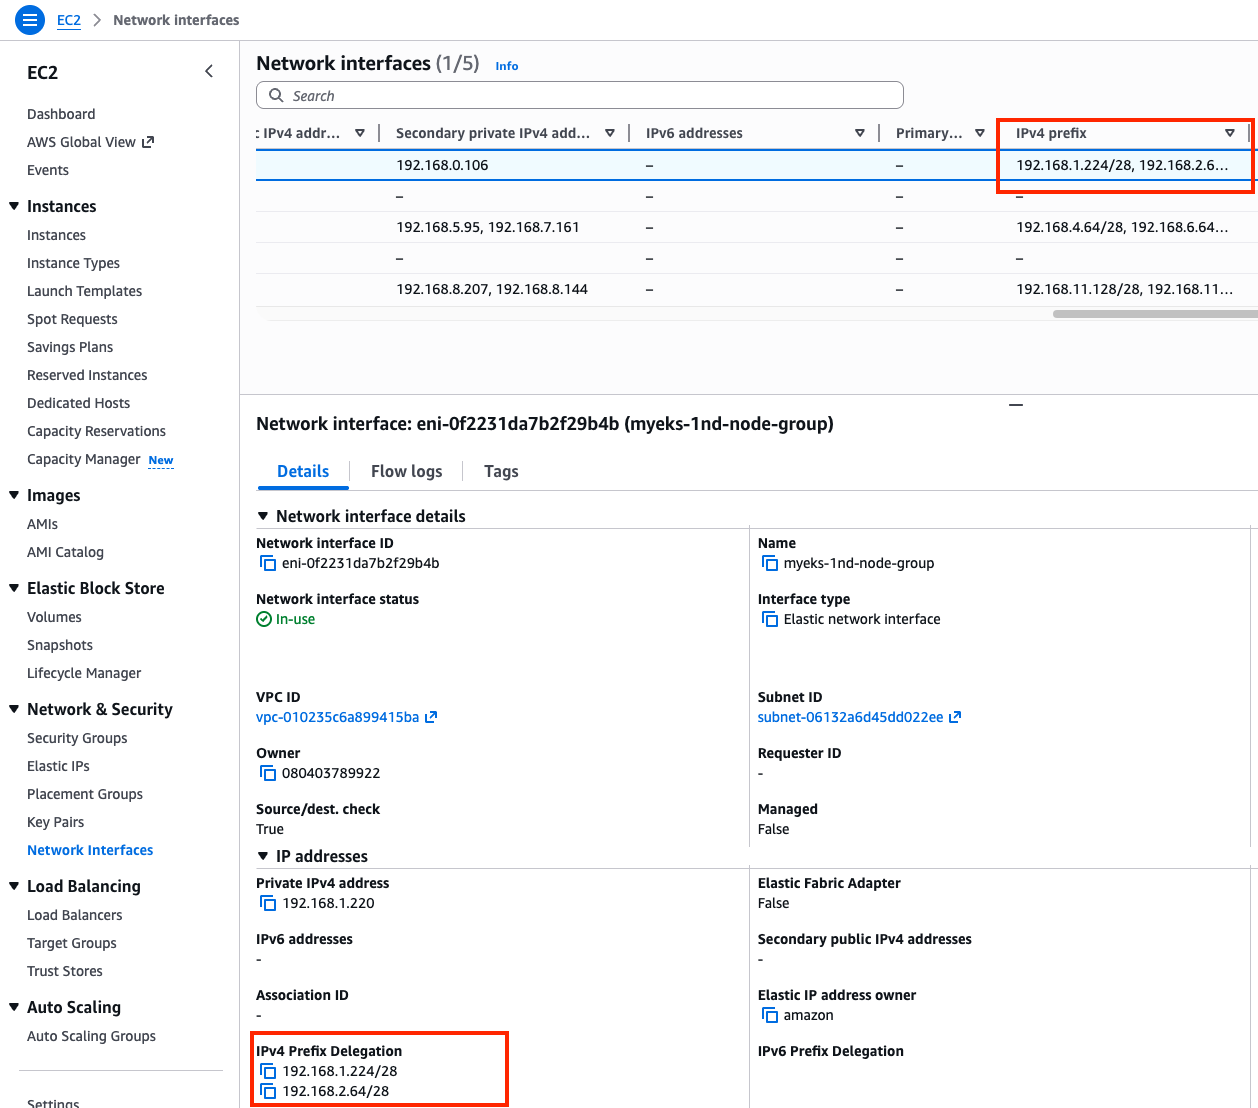Open the hamburger navigation menu
The width and height of the screenshot is (1258, 1108).
30,19
